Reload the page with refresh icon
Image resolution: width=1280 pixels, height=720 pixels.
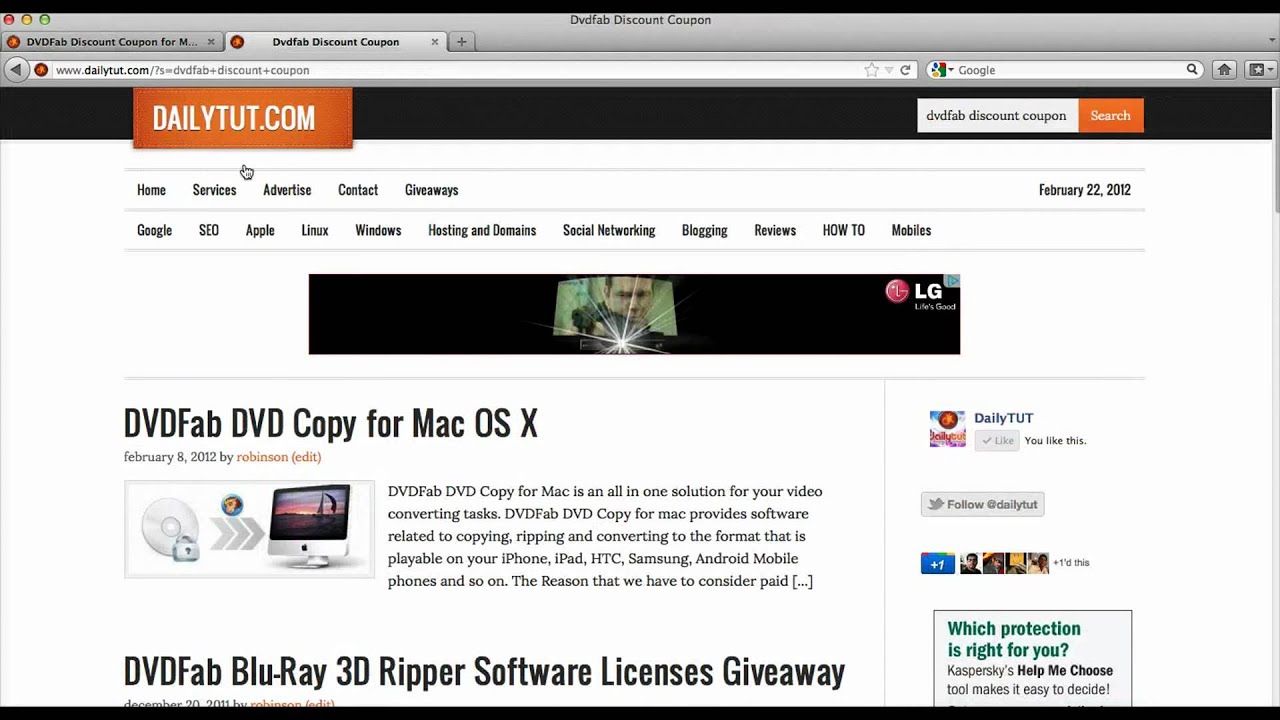905,70
